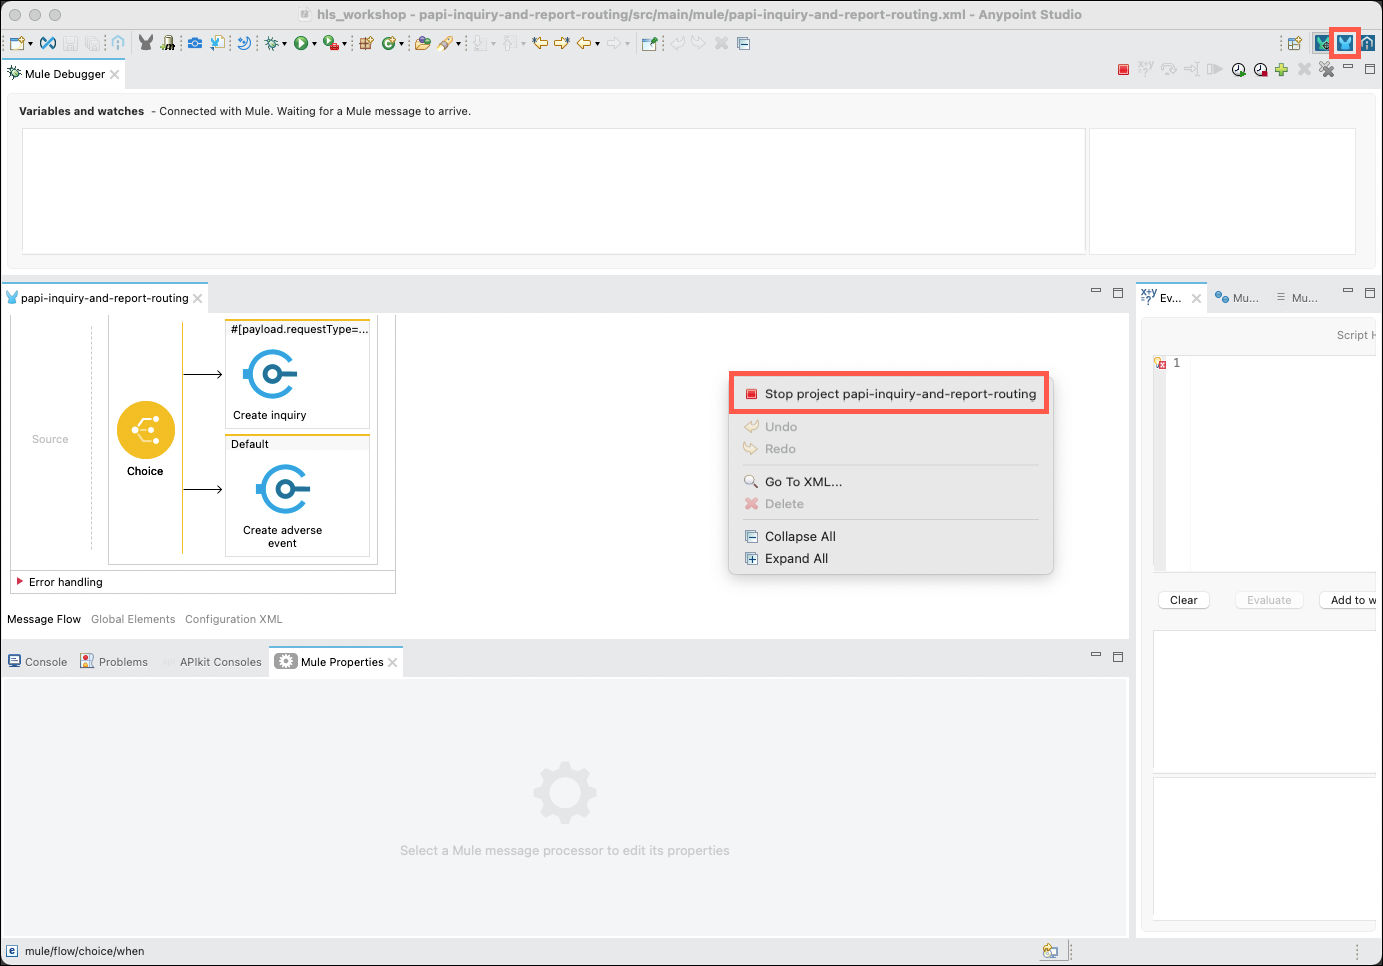Click the clock with green play icon

coord(1239,69)
